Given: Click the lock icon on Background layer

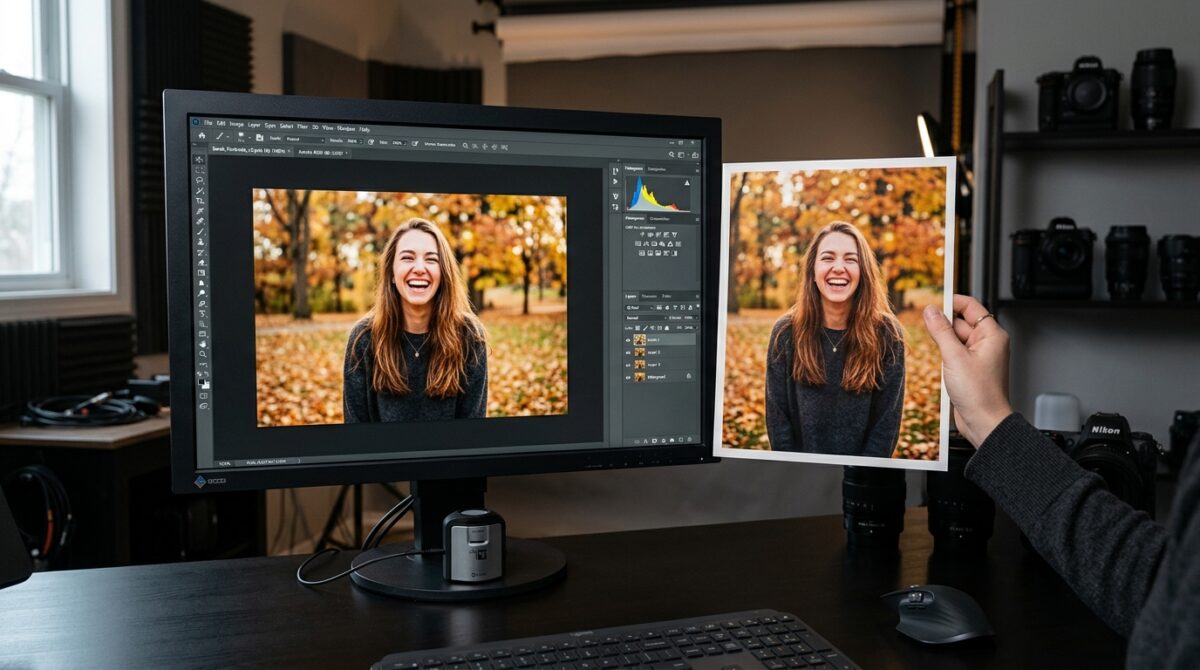Looking at the screenshot, I should 689,376.
